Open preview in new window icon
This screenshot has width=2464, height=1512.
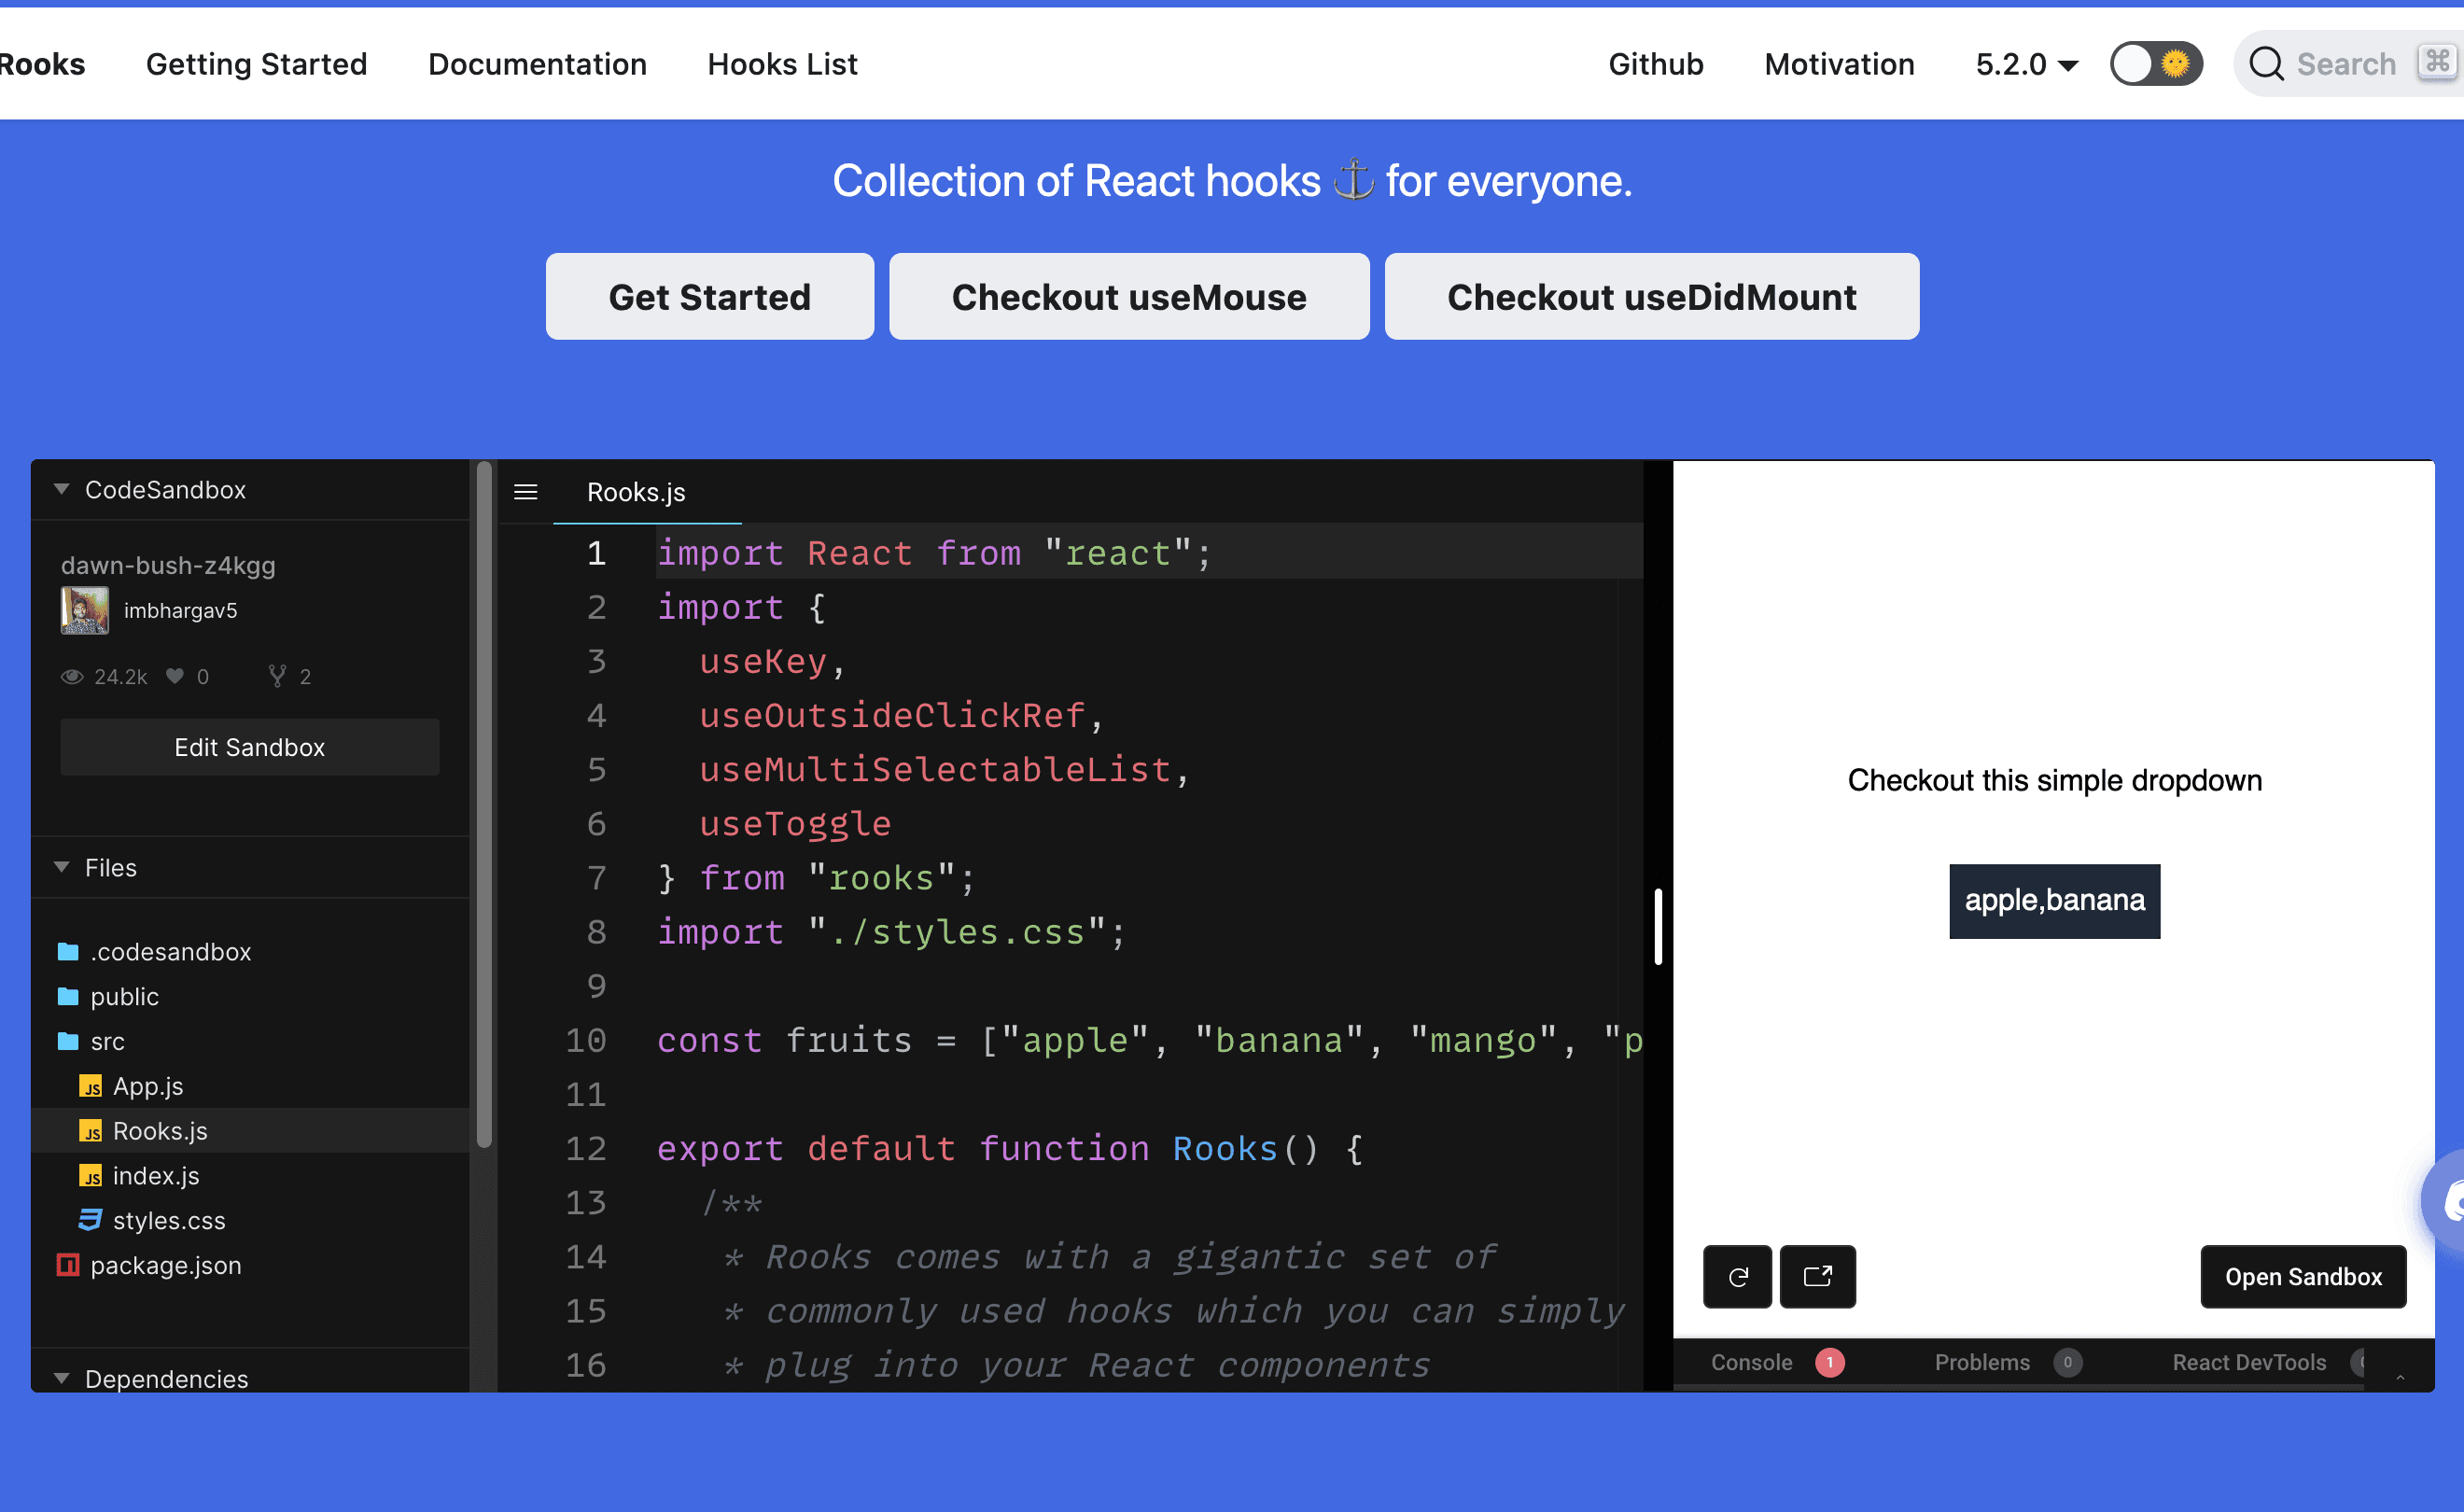click(x=1817, y=1276)
